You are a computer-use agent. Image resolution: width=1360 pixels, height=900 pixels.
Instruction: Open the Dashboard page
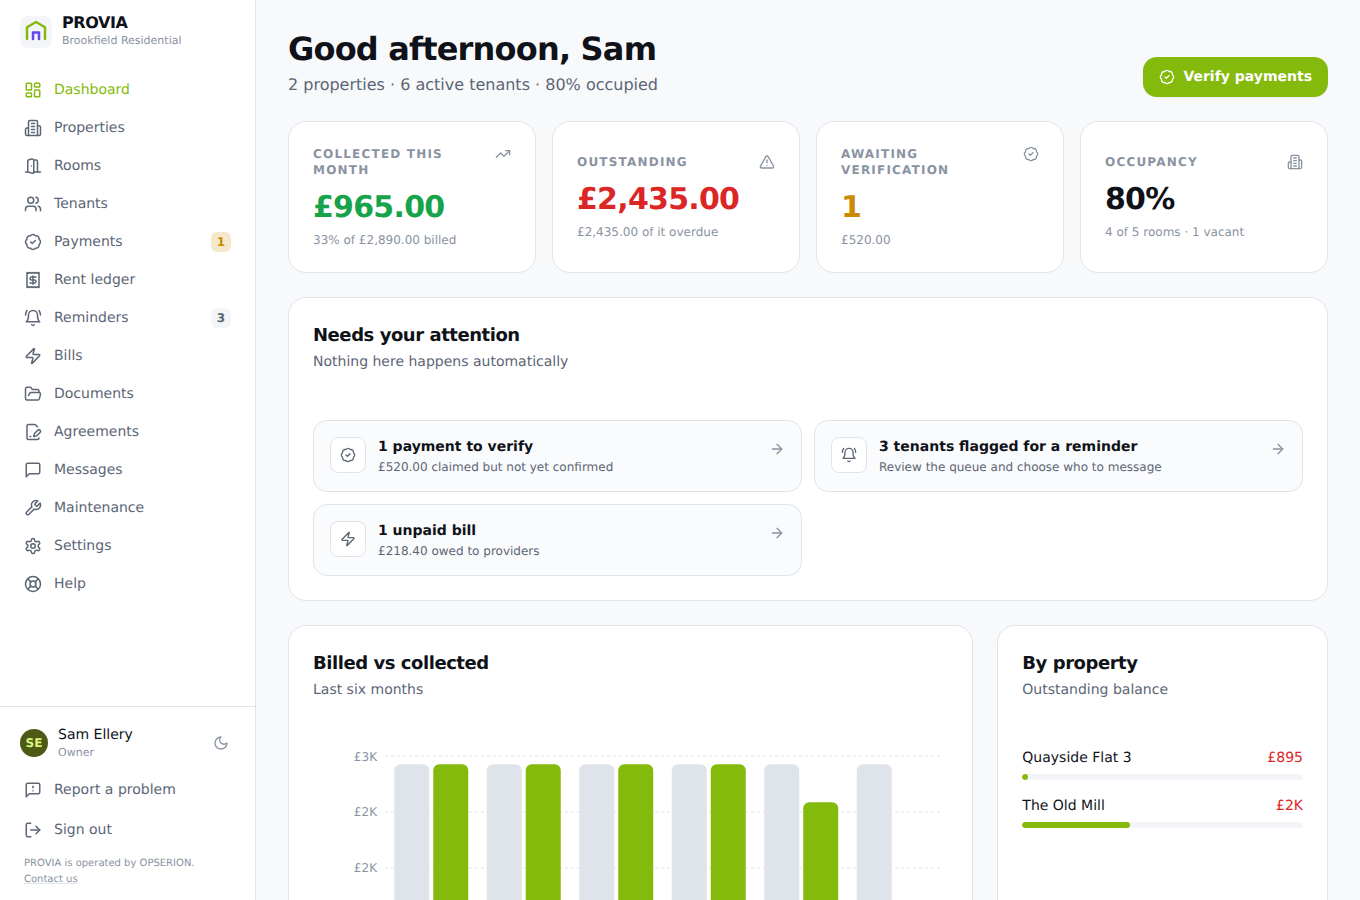click(128, 90)
